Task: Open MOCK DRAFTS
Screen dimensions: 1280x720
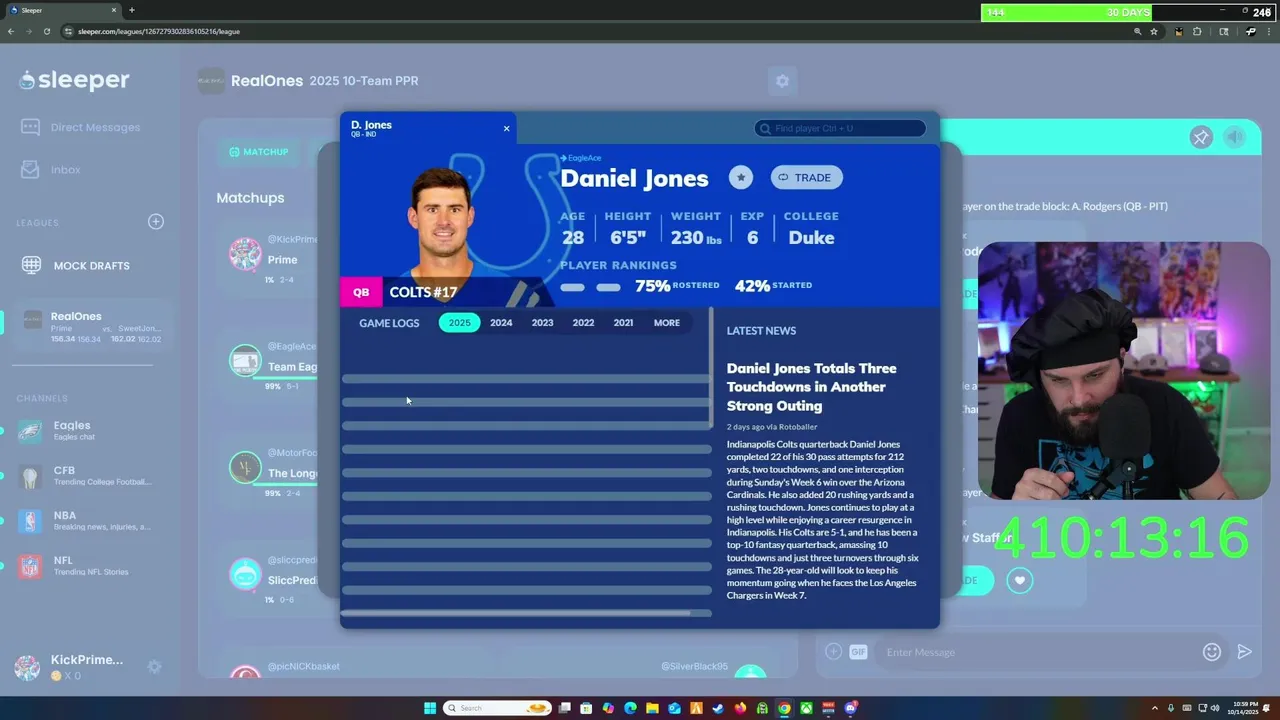Action: click(76, 265)
